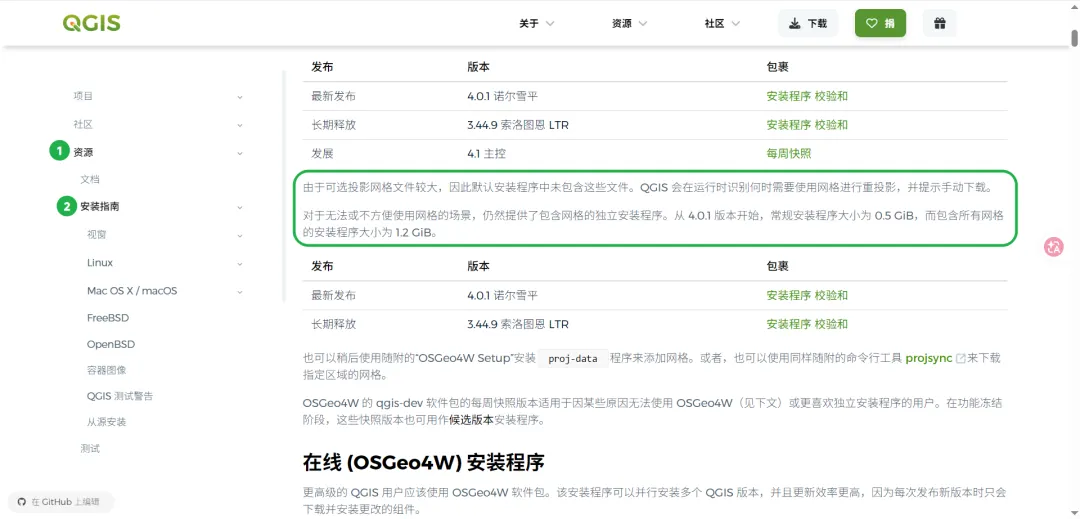Screen dimensions: 1080x519
Task: Click 安装程序 in 最新发布 row of the table with 发展 row
Action: [x=789, y=96]
